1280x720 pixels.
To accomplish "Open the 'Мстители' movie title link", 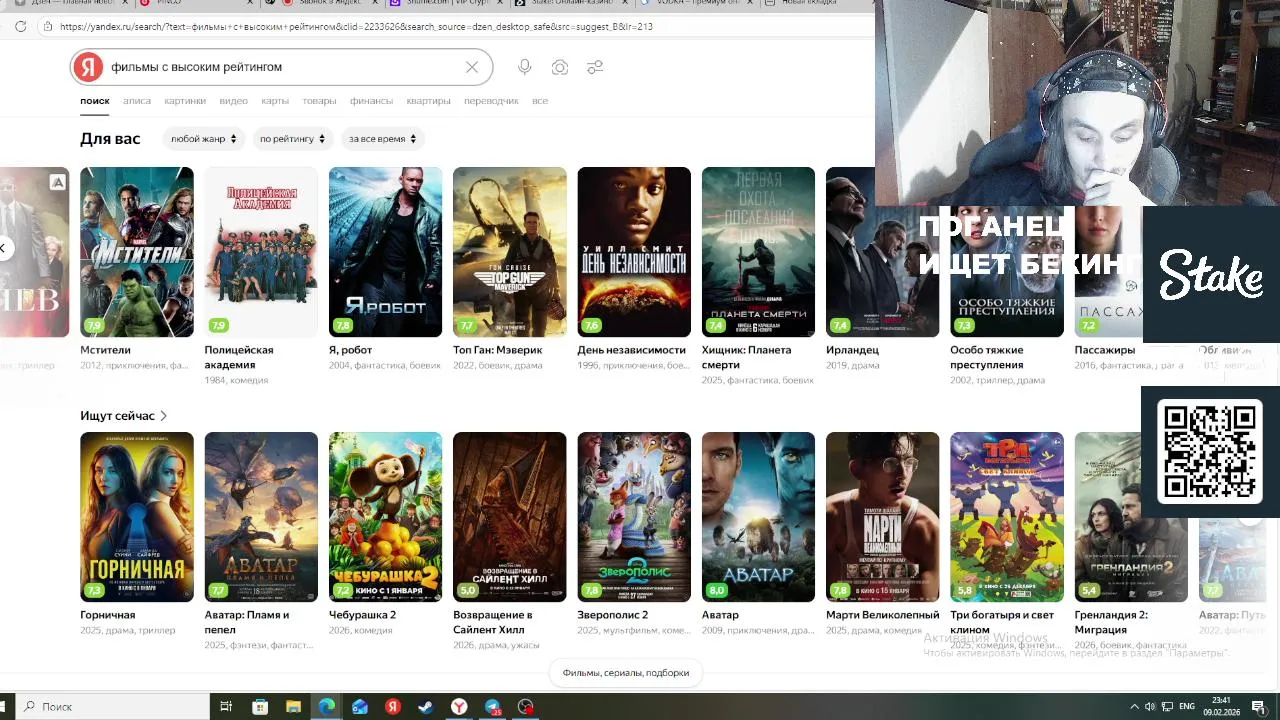I will tap(105, 350).
